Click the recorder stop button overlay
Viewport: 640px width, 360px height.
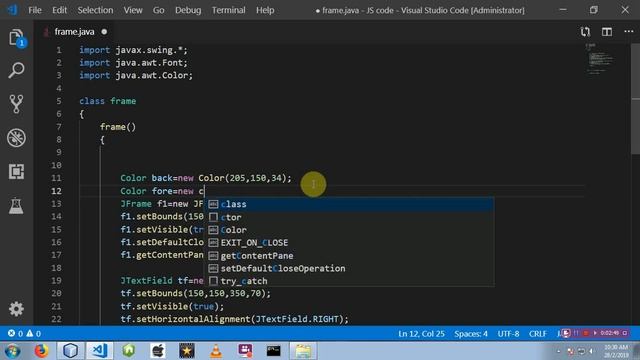pos(586,333)
